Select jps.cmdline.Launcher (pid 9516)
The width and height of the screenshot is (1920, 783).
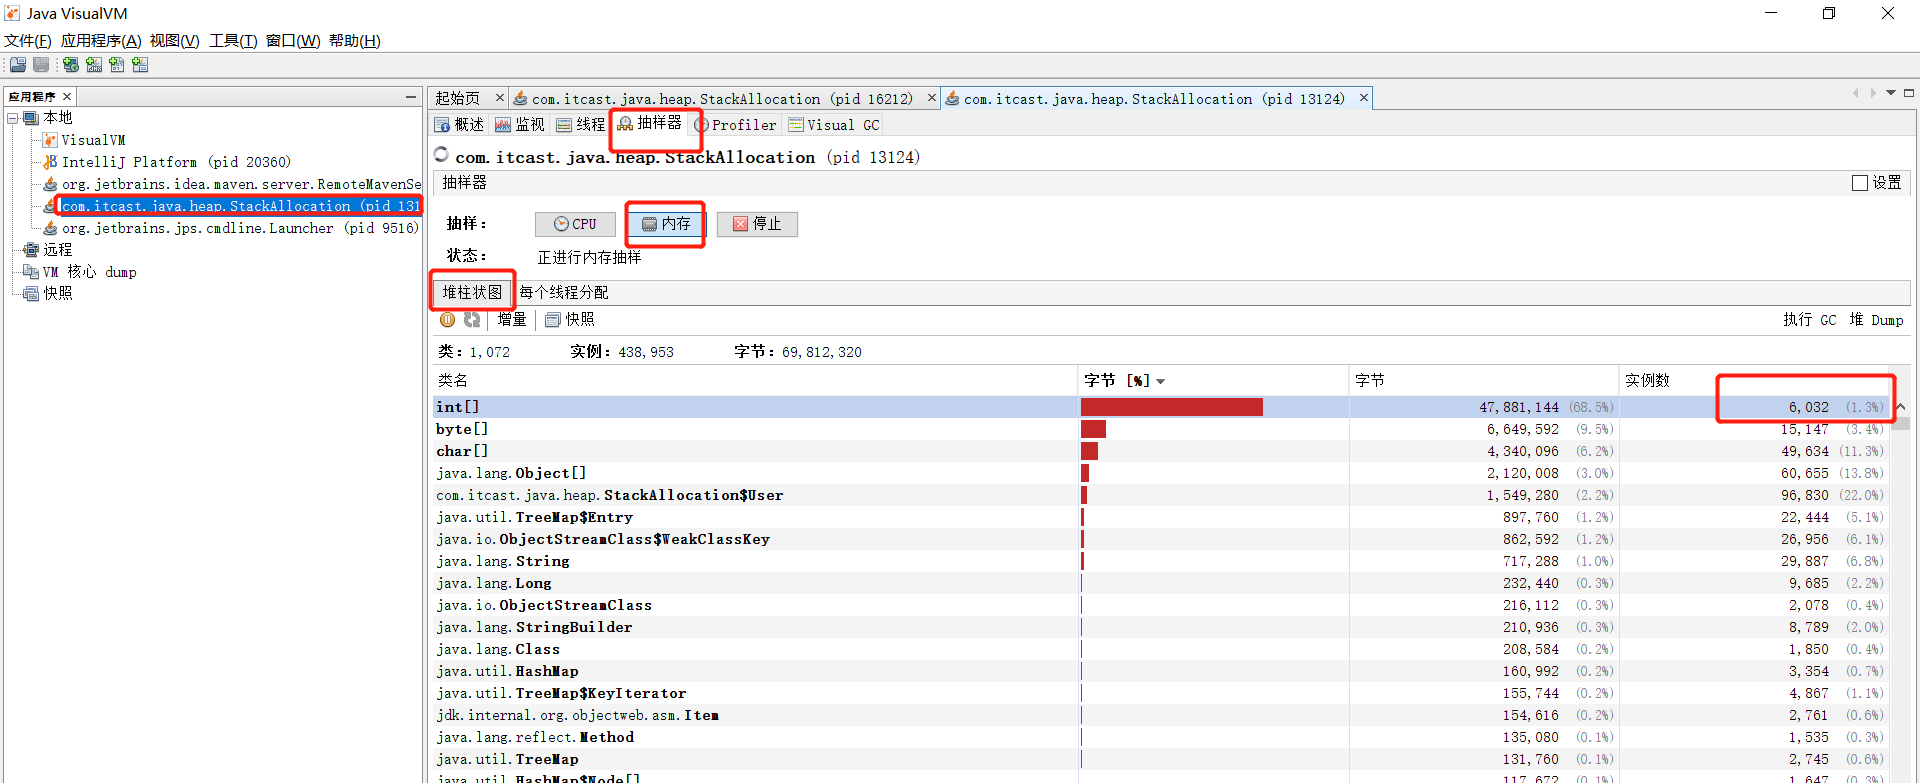[240, 228]
